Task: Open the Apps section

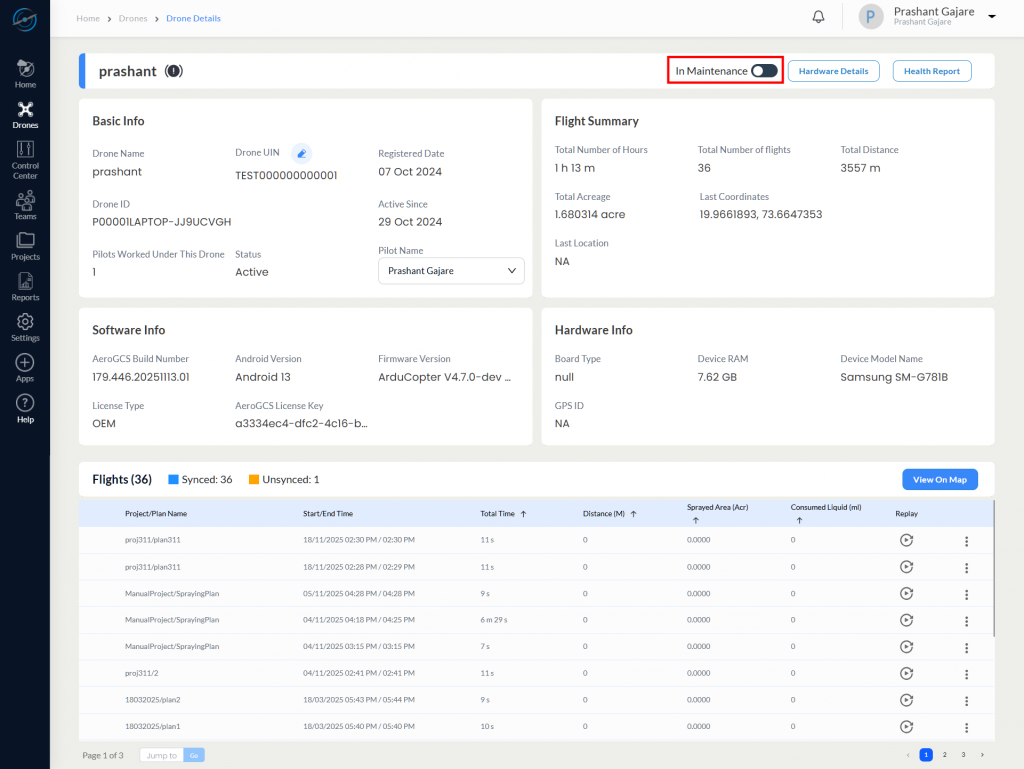Action: pyautogui.click(x=24, y=366)
